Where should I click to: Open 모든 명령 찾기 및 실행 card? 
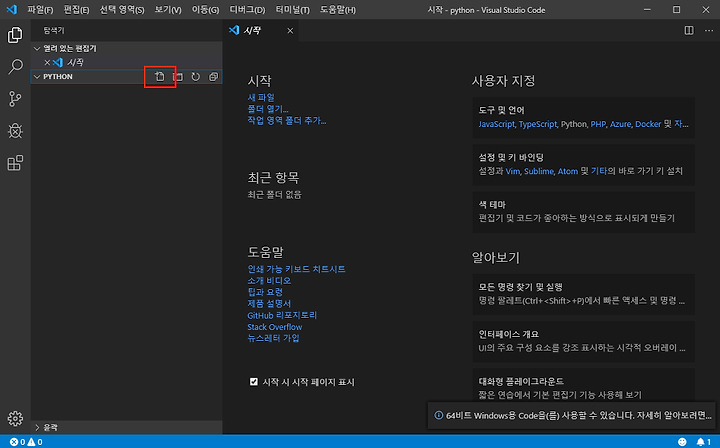coord(583,294)
